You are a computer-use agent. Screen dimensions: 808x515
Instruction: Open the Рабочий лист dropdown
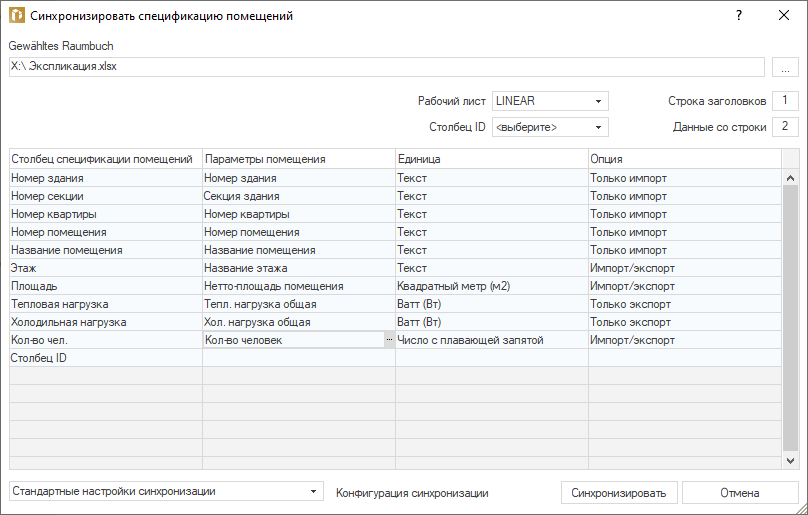(550, 101)
